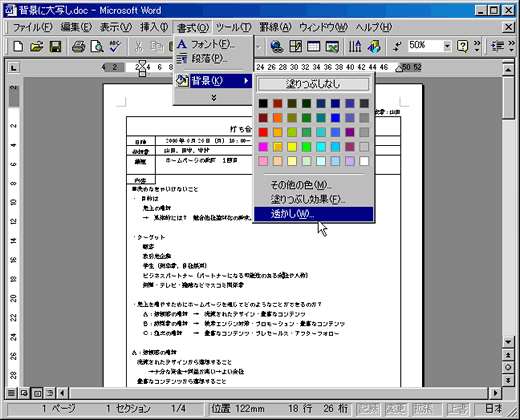Pick the magenta color swatch
The height and width of the screenshot is (420, 520).
coord(263,147)
